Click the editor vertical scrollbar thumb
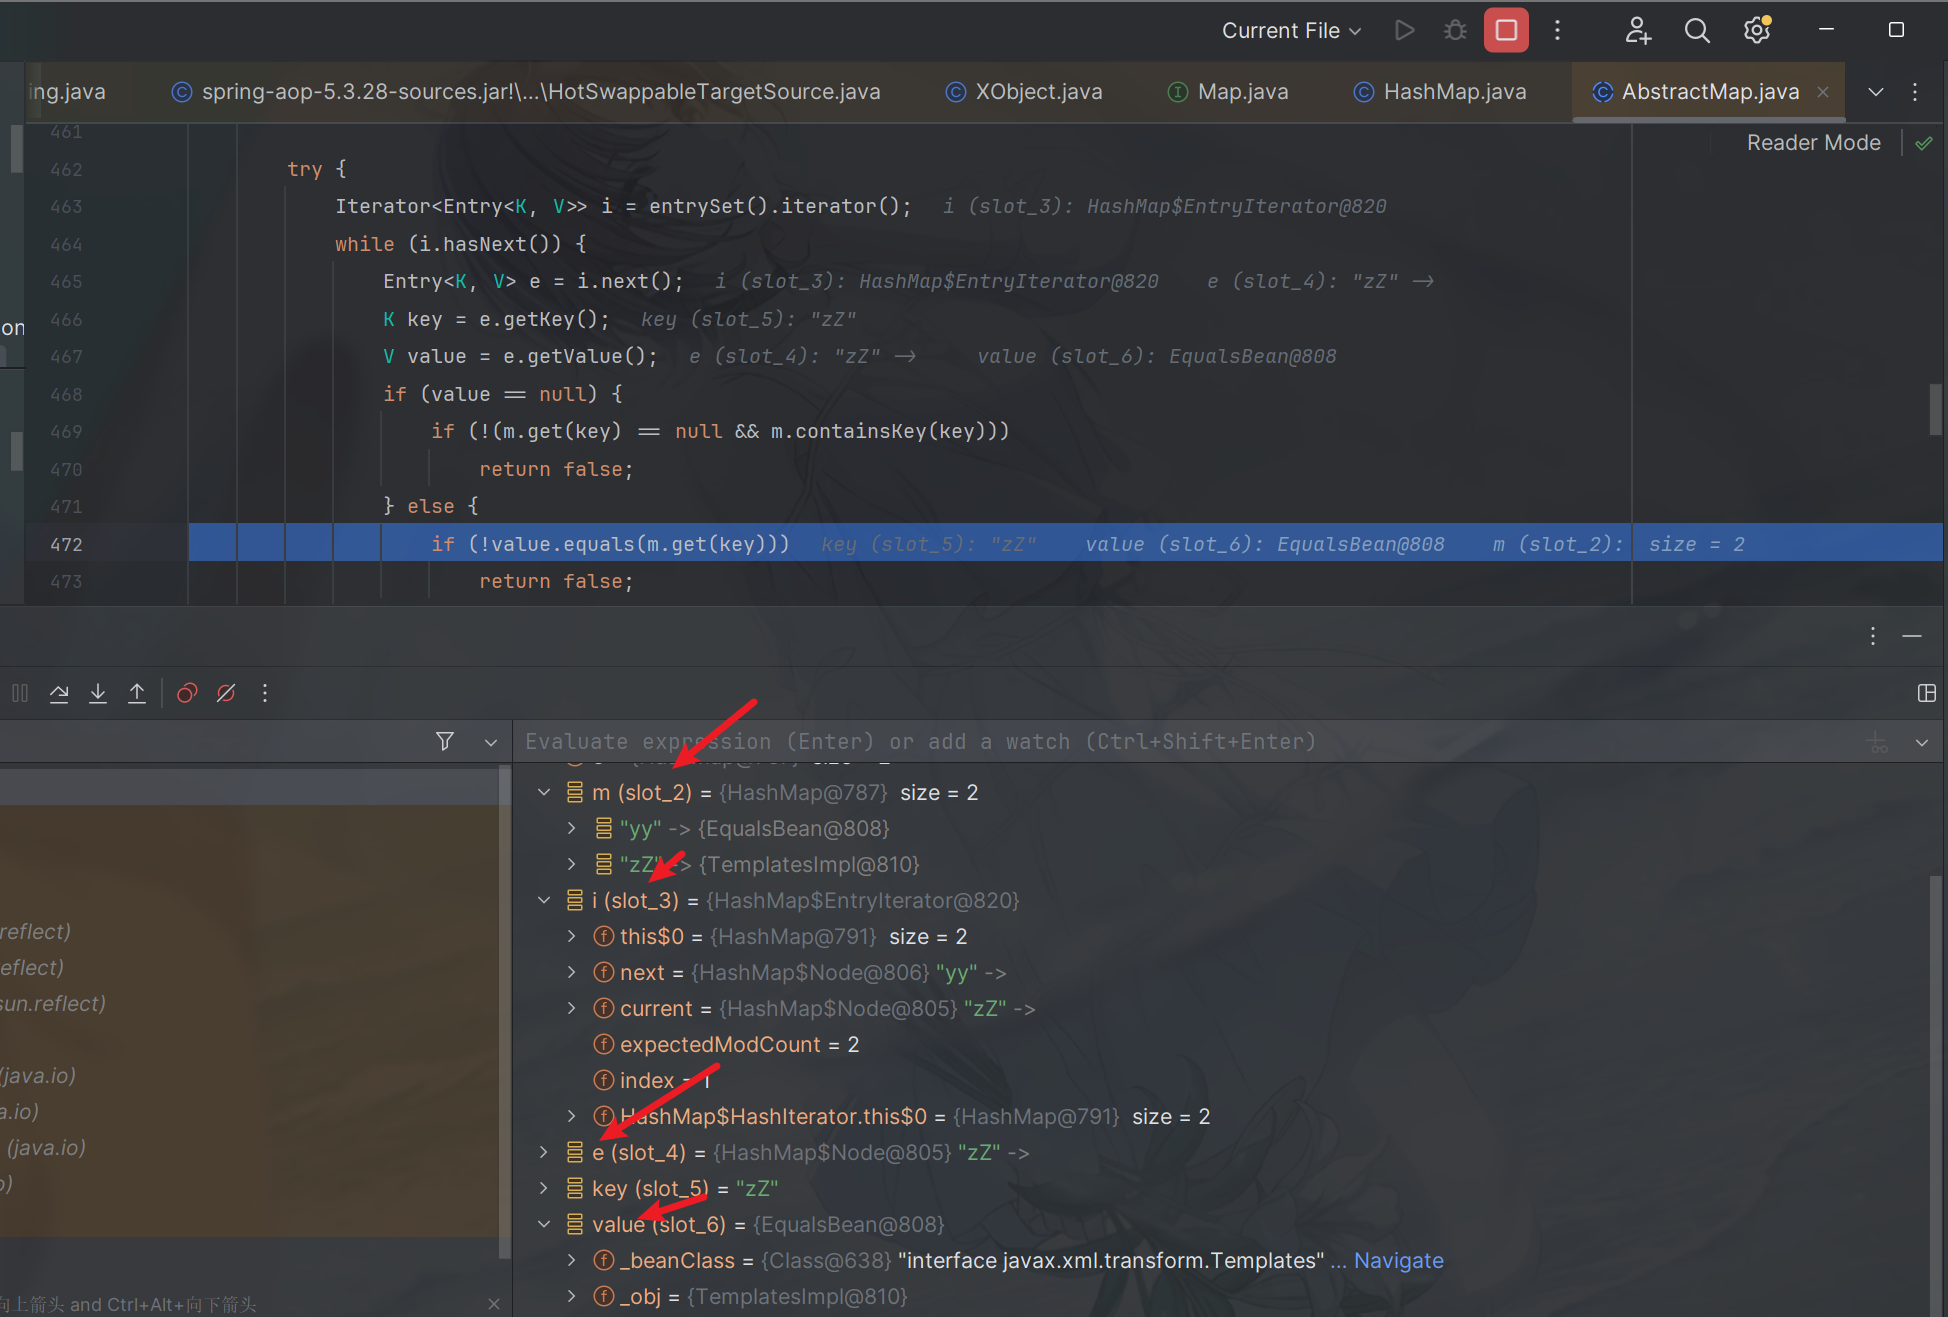1948x1317 pixels. (1936, 409)
